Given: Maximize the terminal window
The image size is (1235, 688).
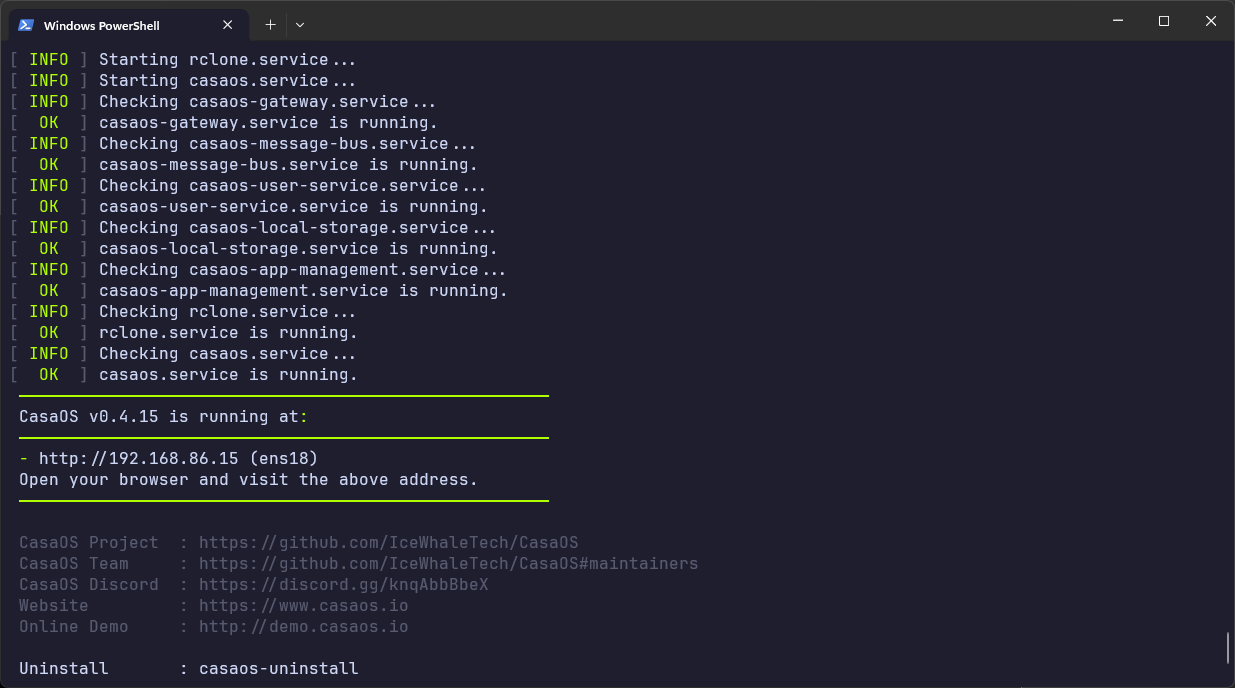Looking at the screenshot, I should pyautogui.click(x=1164, y=21).
